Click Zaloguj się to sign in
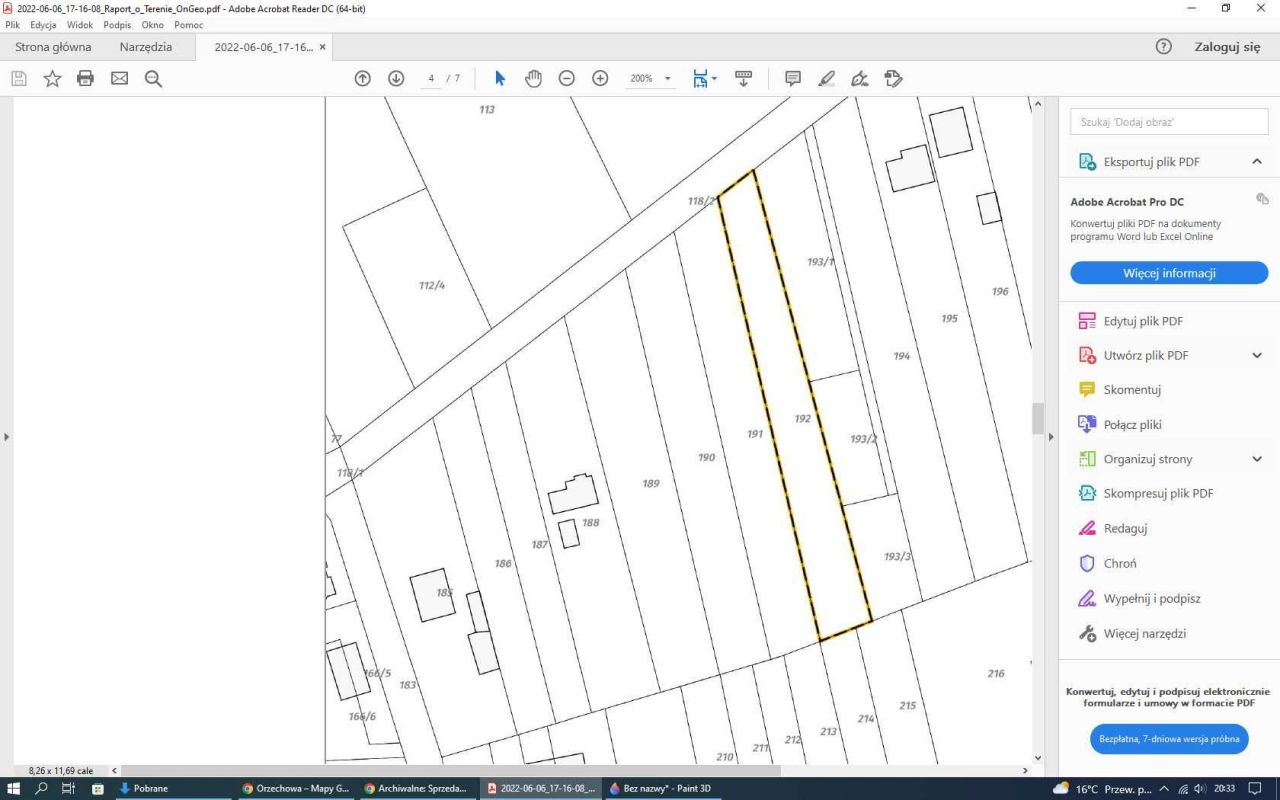 [x=1227, y=47]
